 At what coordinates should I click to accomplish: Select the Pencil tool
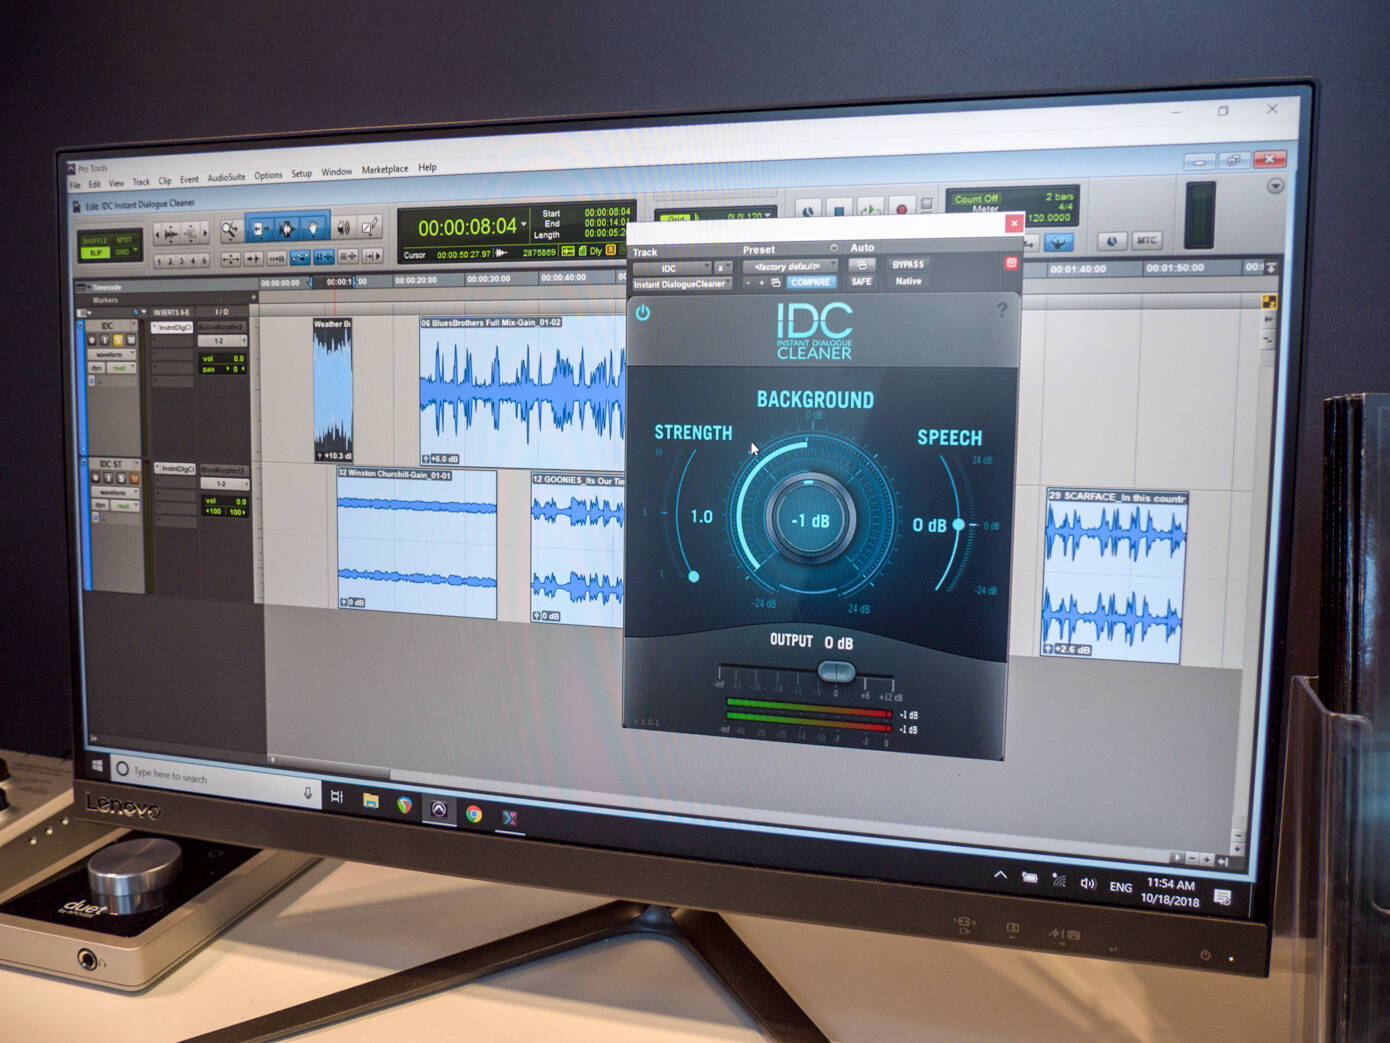tap(370, 227)
